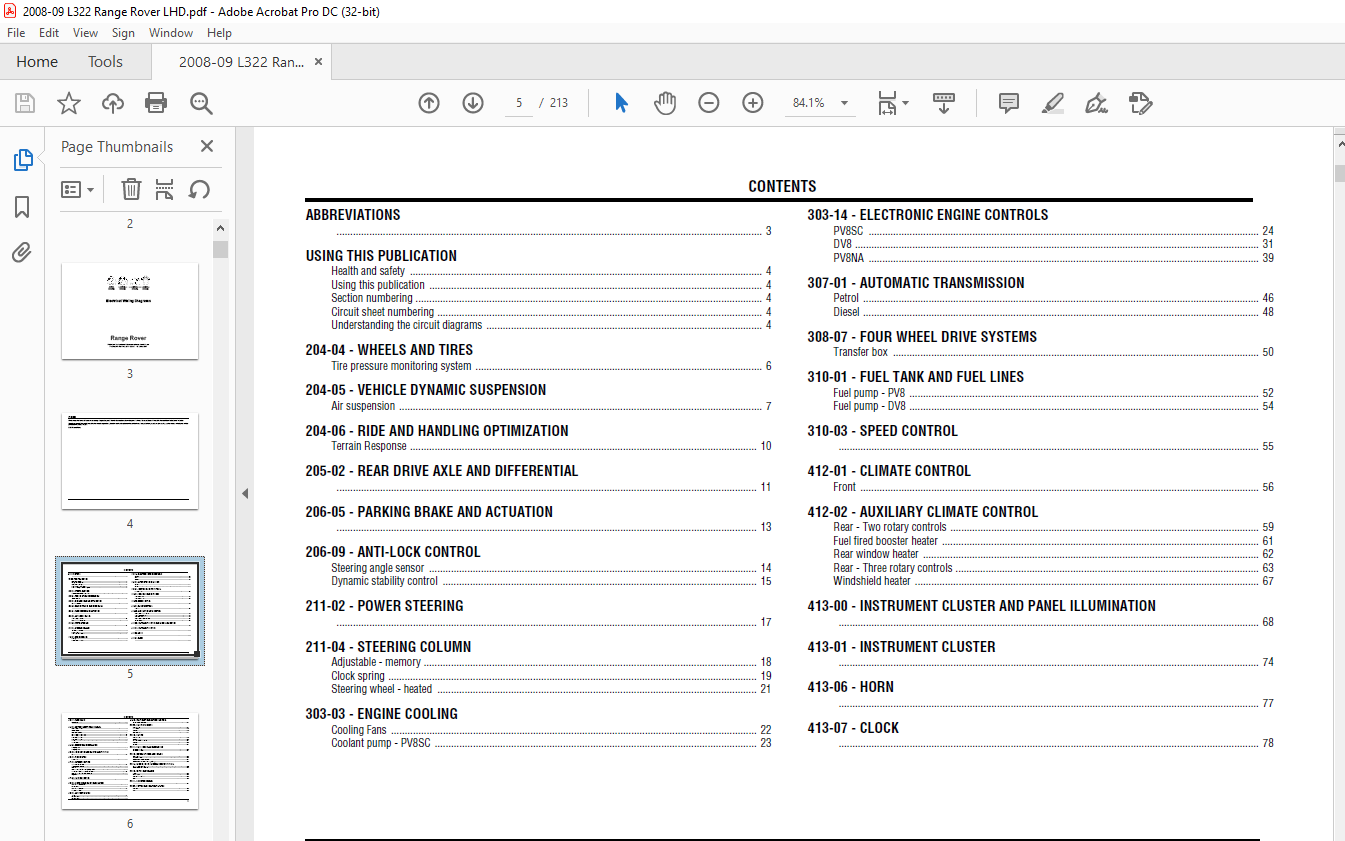1345x841 pixels.
Task: Close the 2008-09 L322 Ran... document tab
Action: [318, 62]
